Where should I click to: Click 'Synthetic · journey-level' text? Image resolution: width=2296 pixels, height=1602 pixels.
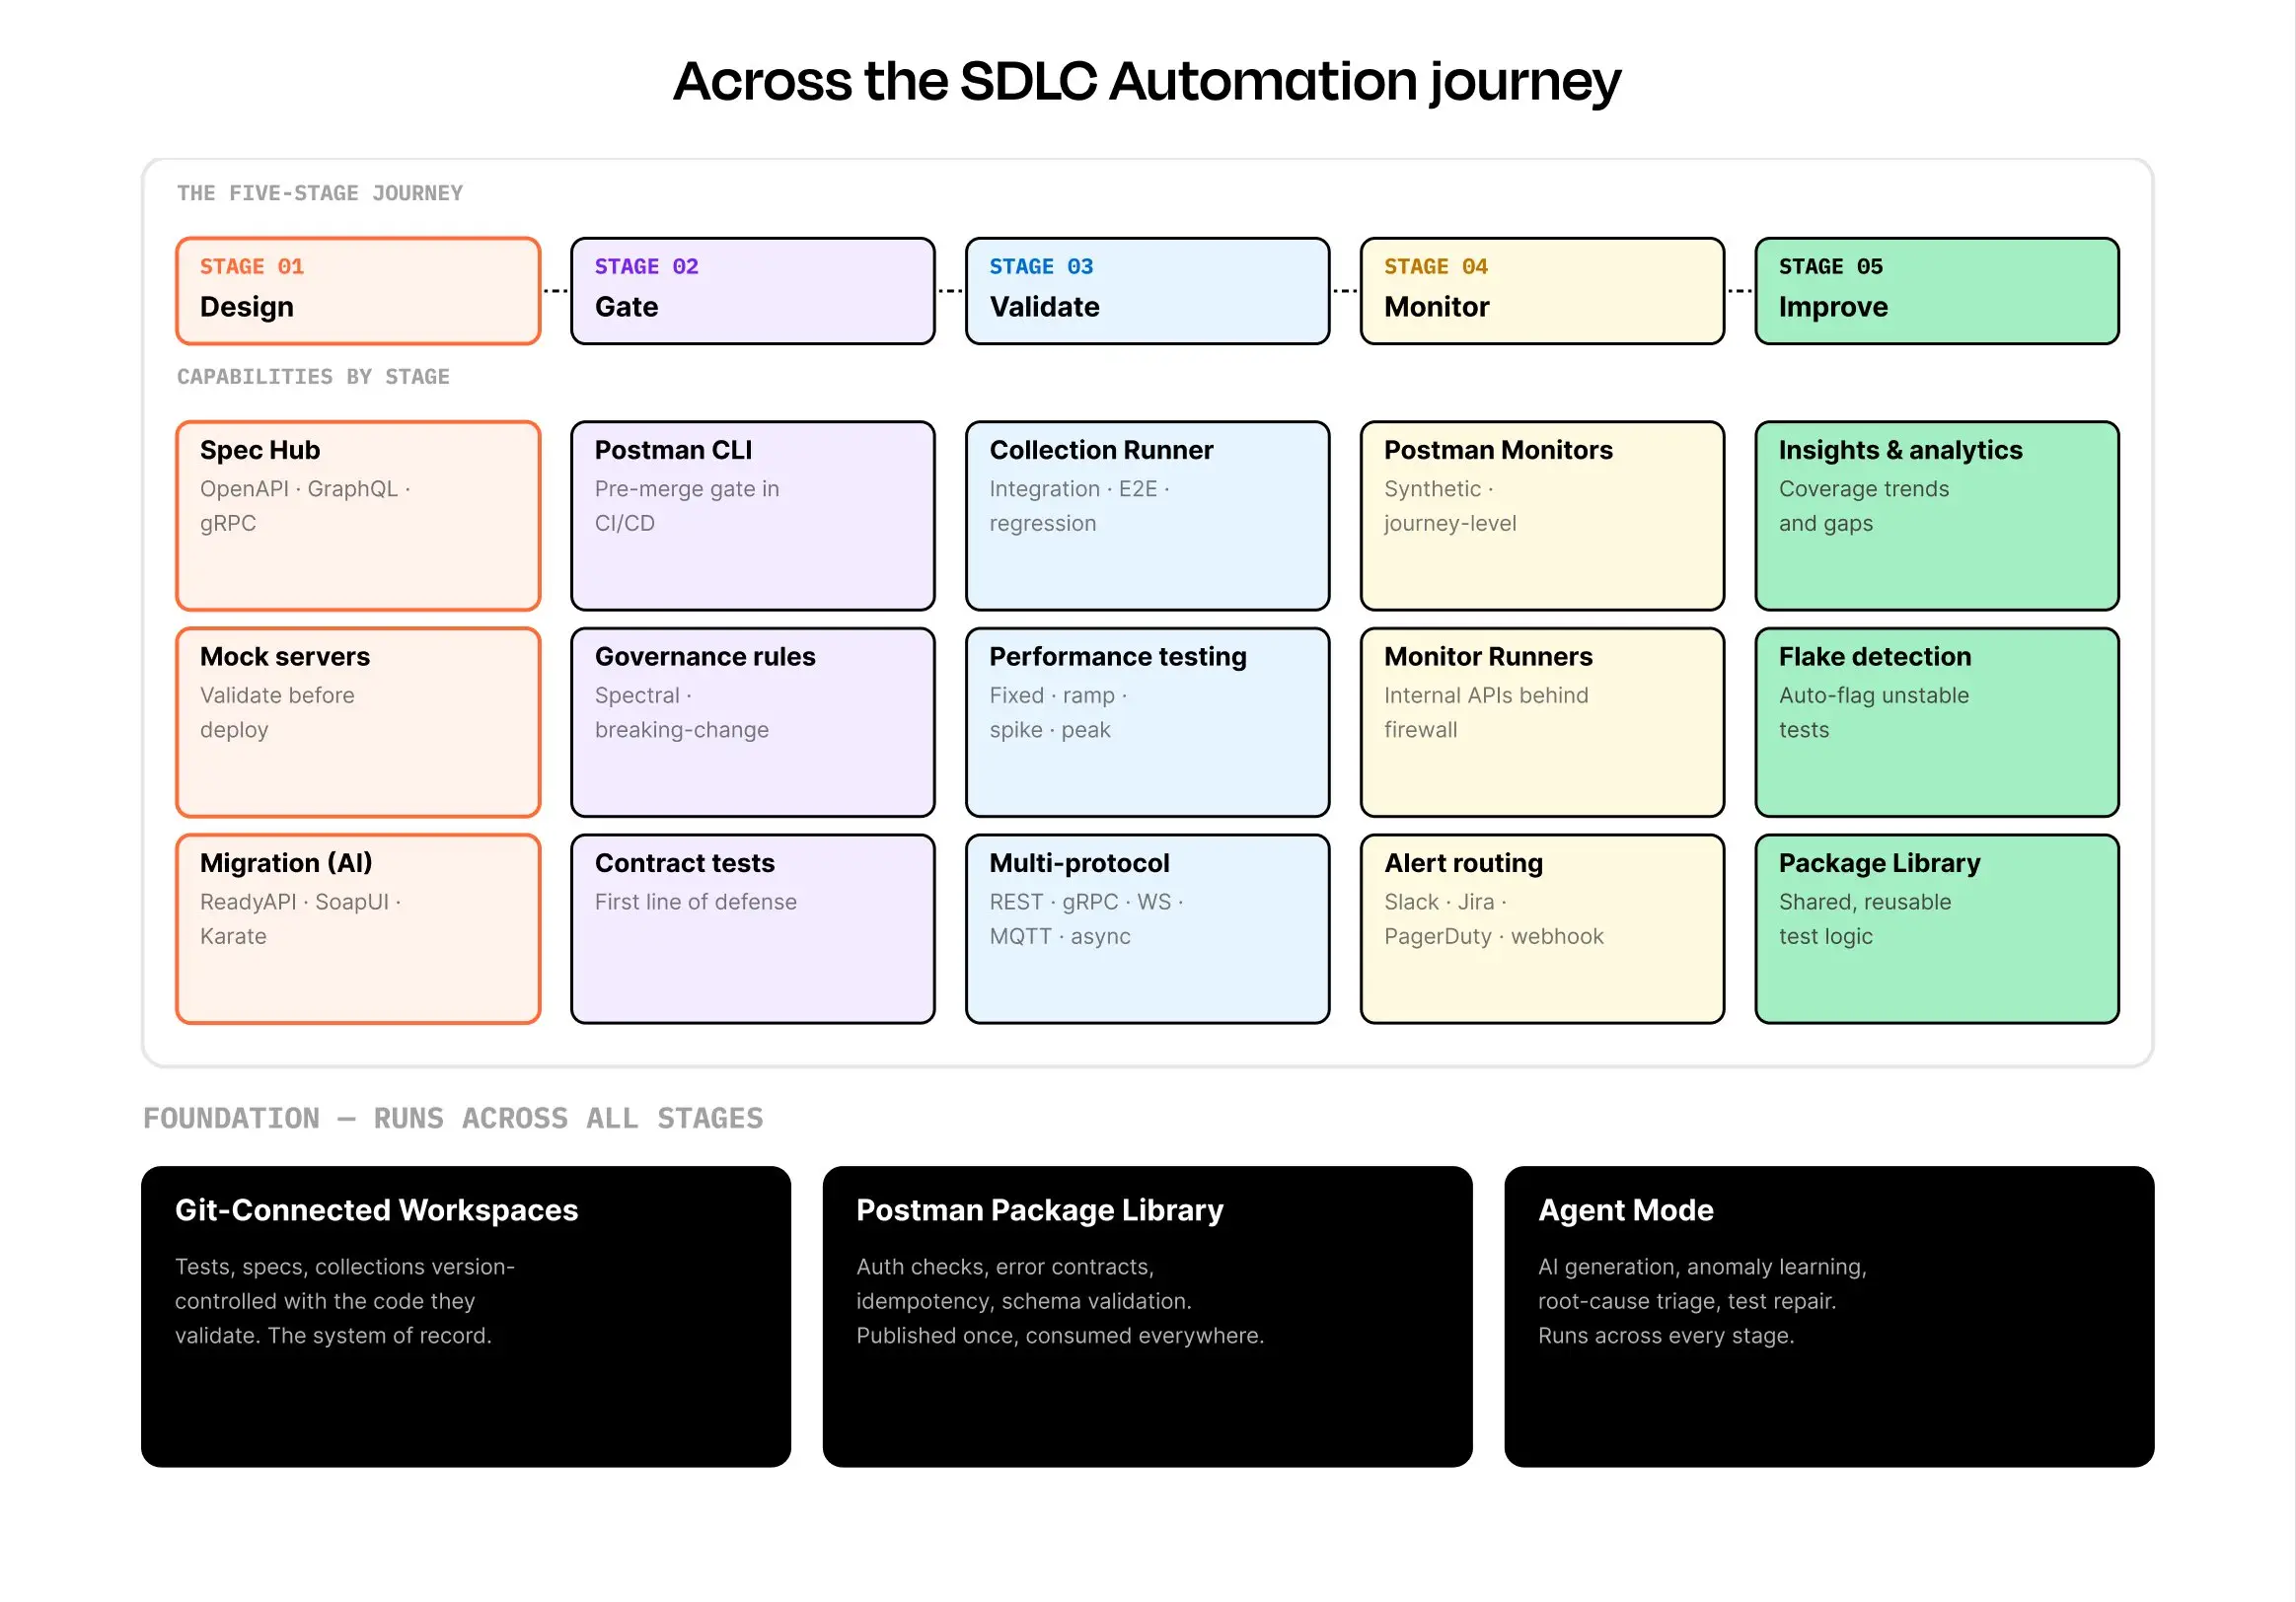[1450, 506]
